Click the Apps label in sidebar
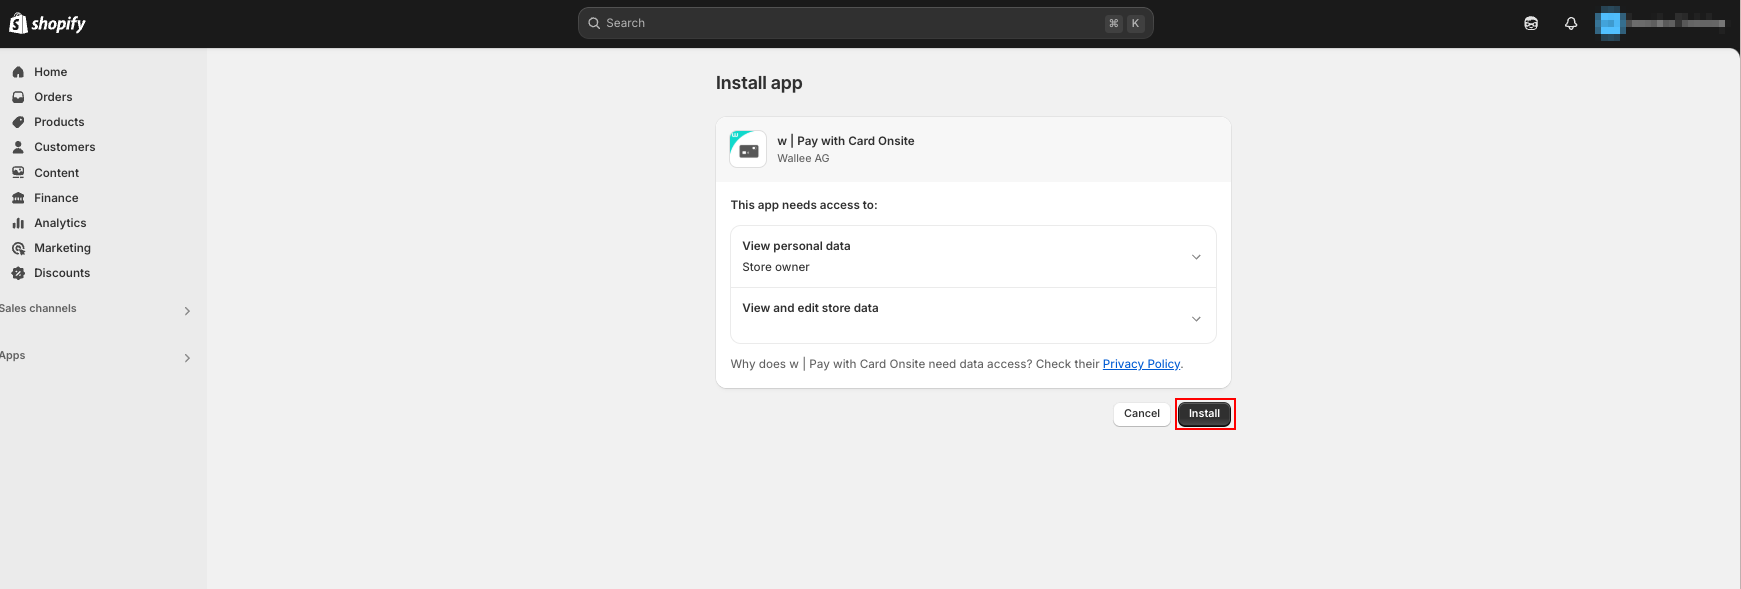This screenshot has width=1741, height=589. pos(13,356)
